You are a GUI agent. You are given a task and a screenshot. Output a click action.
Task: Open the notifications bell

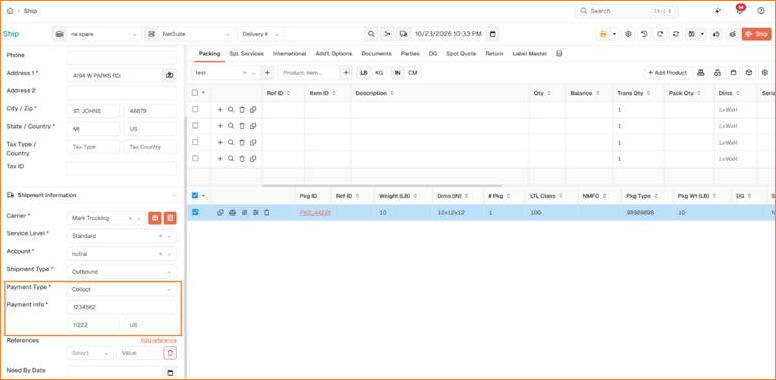click(740, 10)
